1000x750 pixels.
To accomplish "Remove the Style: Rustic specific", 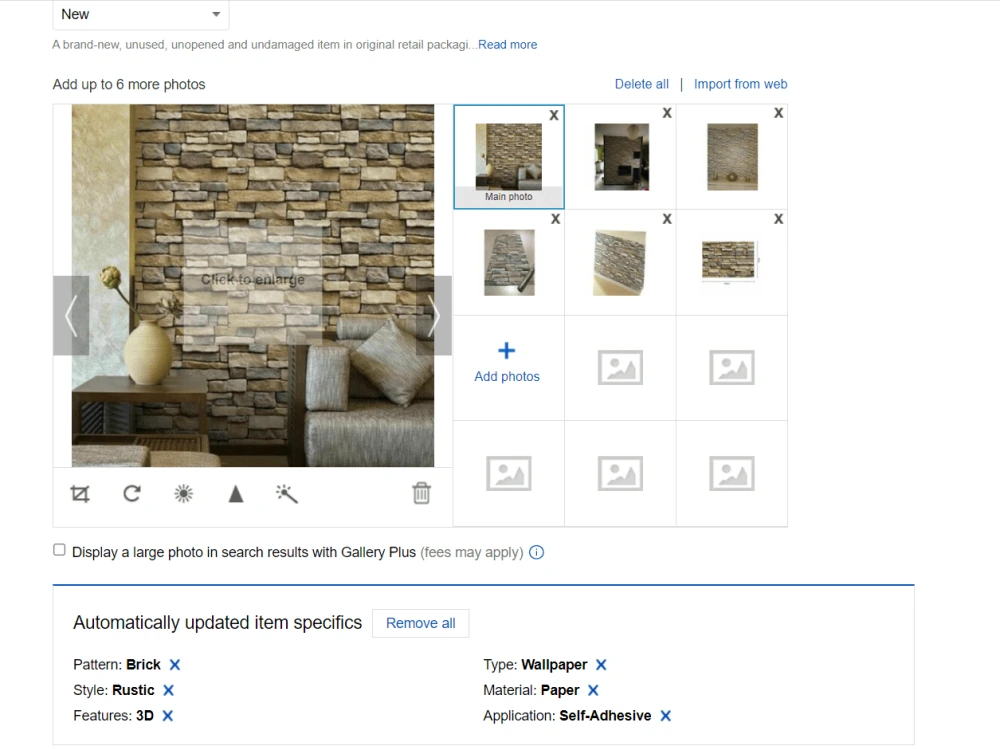I will point(168,690).
